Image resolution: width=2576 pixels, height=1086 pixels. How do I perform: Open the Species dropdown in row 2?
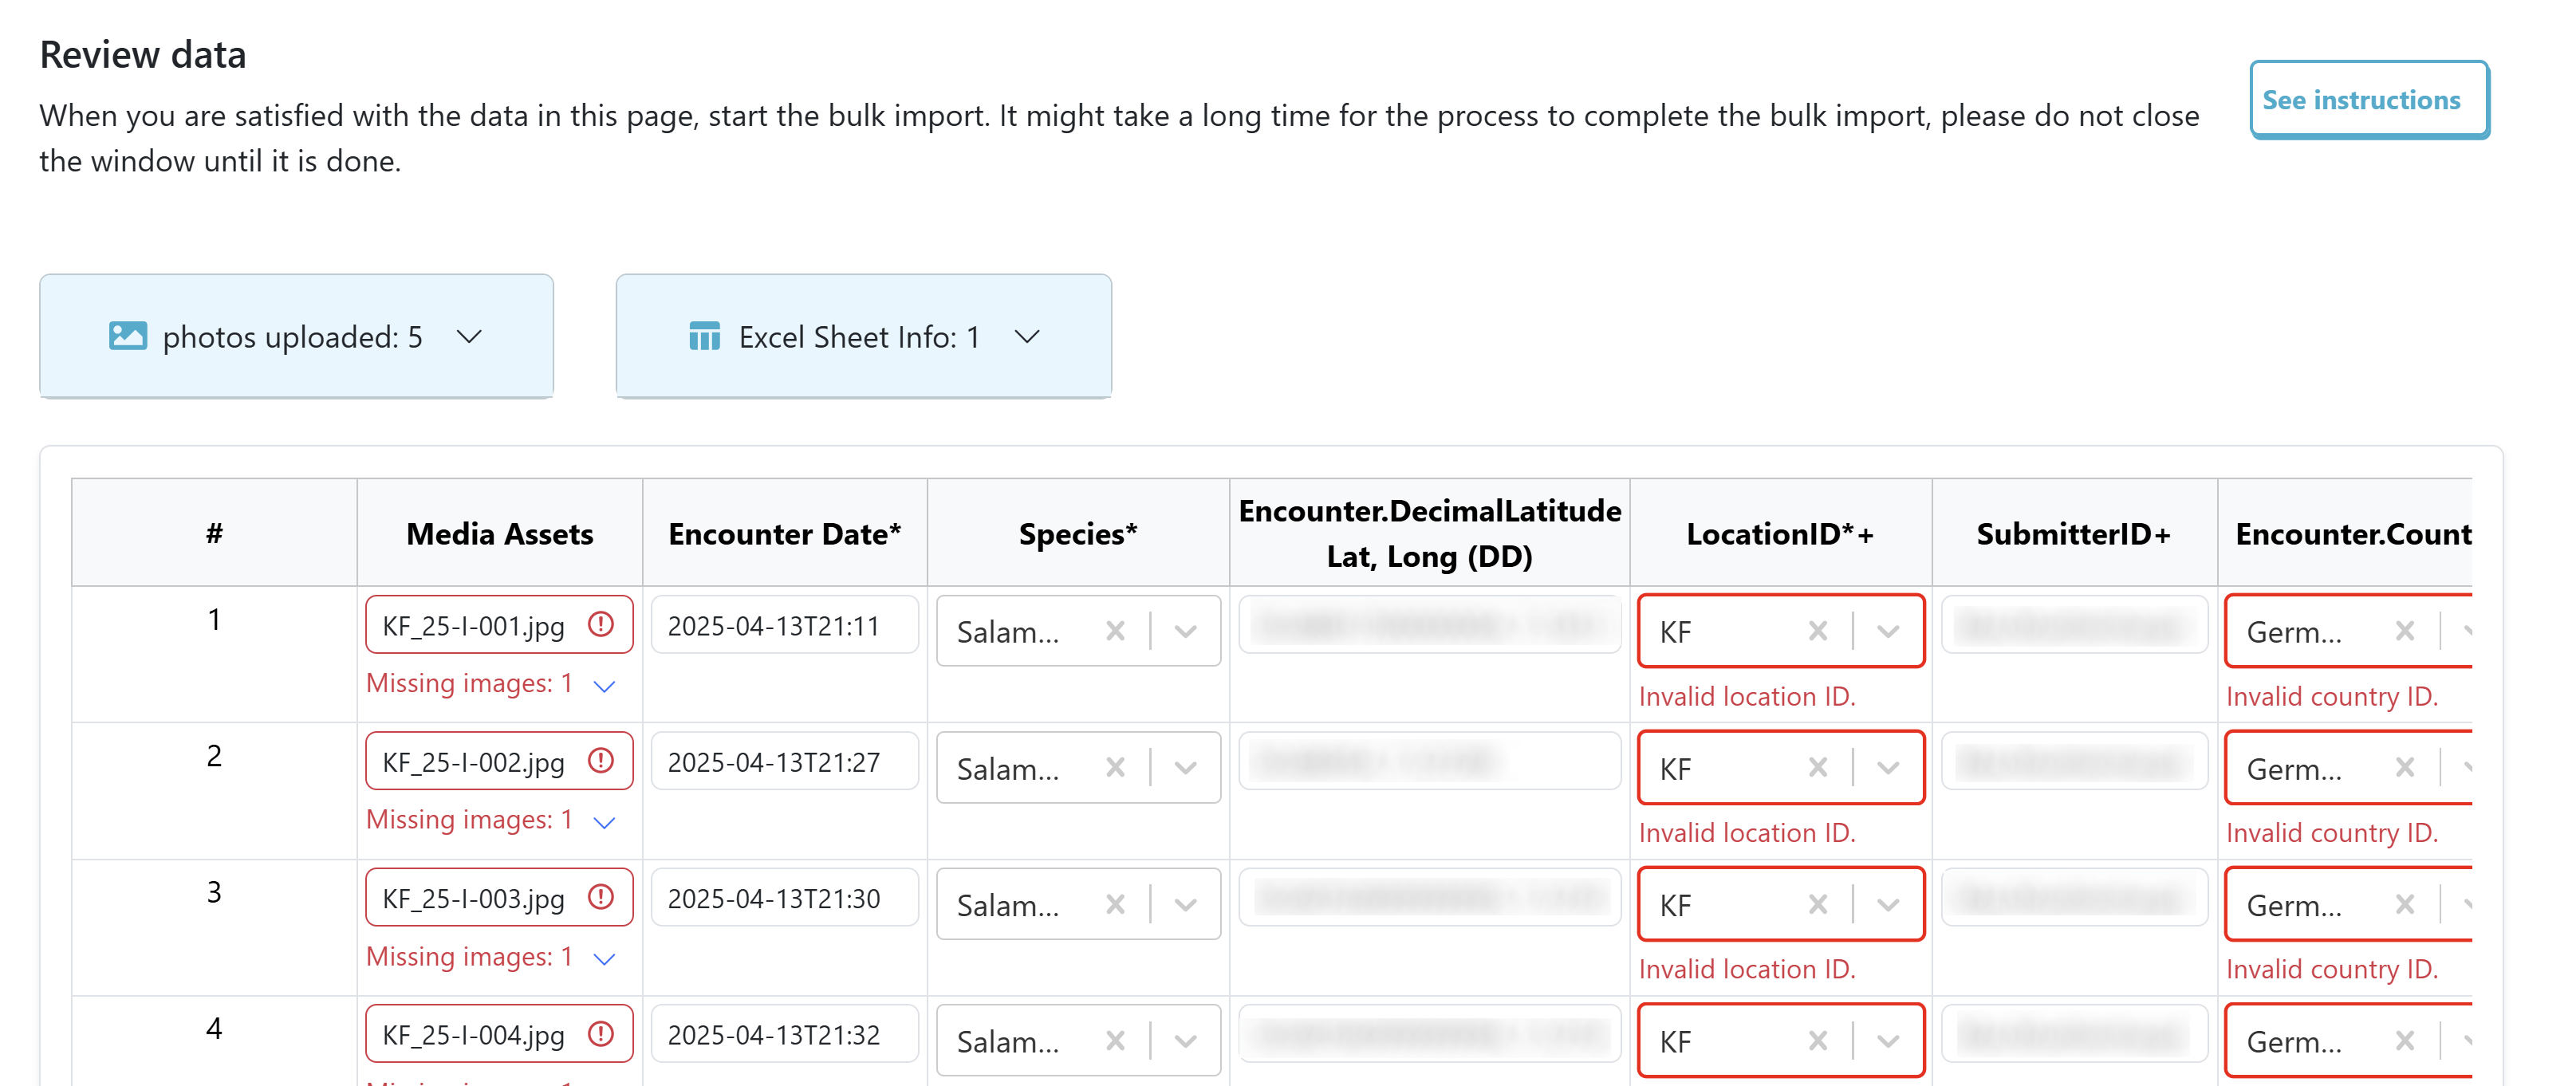1185,768
